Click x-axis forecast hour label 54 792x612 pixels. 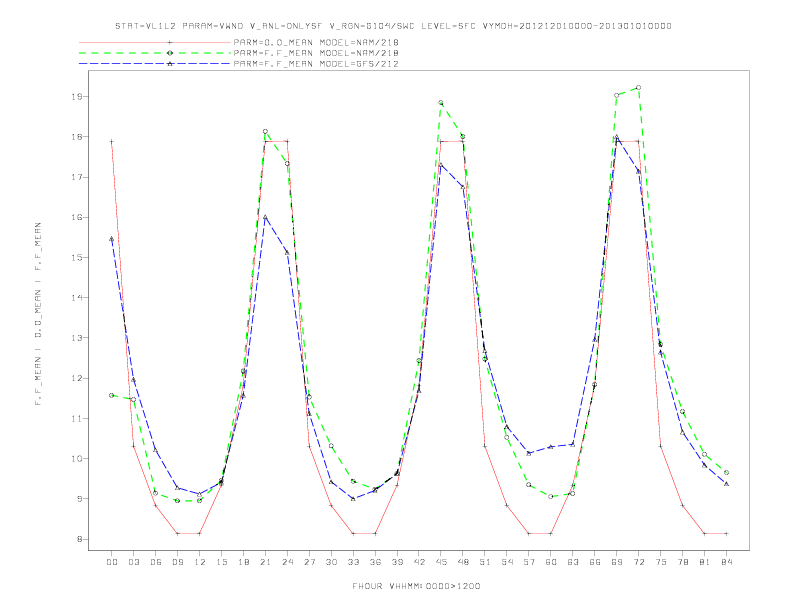click(x=507, y=562)
